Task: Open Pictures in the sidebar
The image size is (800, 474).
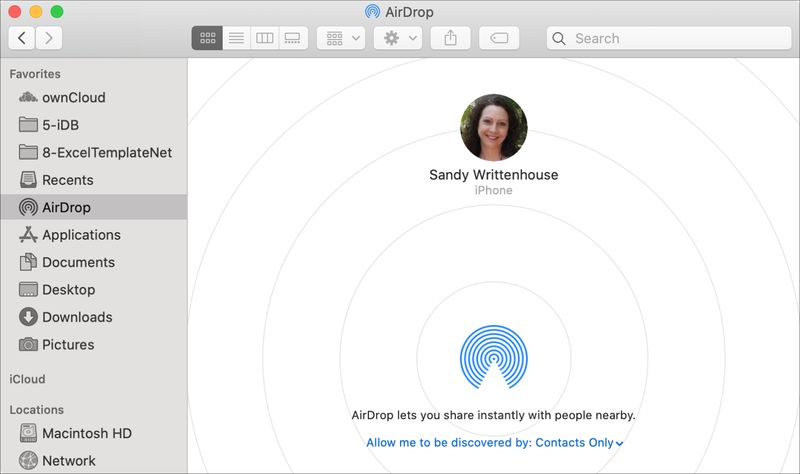Action: tap(94, 344)
